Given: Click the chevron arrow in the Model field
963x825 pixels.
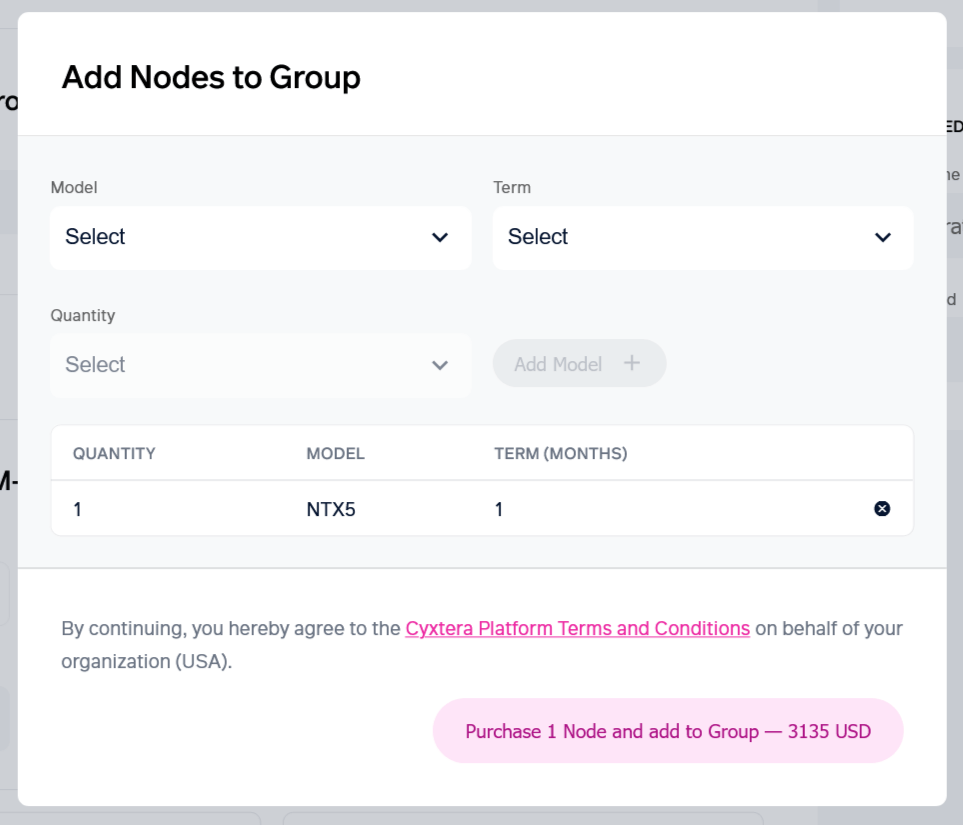Looking at the screenshot, I should tap(440, 238).
